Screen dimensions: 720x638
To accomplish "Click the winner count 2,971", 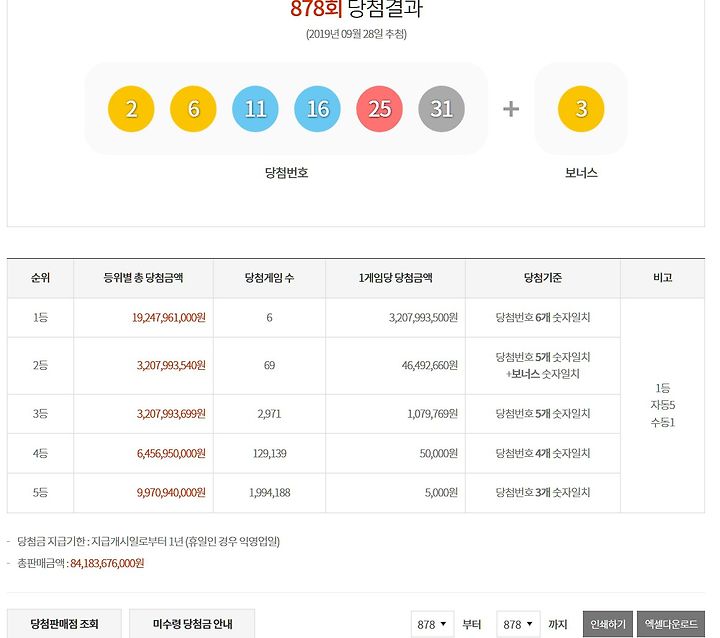I will click(269, 413).
